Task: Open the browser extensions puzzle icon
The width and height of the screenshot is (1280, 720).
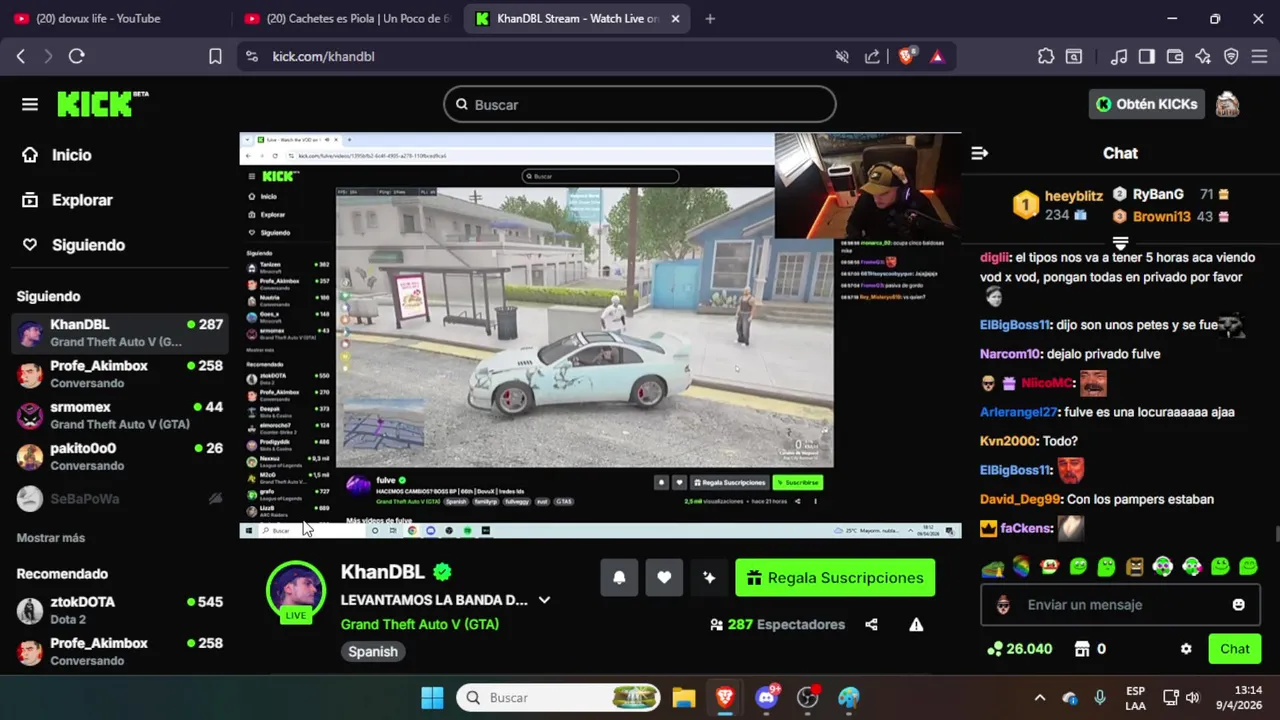Action: (x=1046, y=57)
